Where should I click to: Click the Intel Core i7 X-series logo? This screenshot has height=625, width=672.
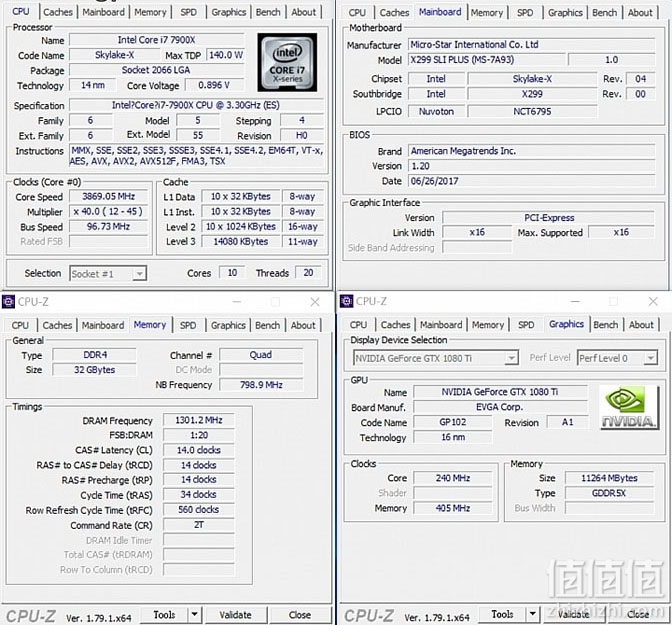click(287, 62)
